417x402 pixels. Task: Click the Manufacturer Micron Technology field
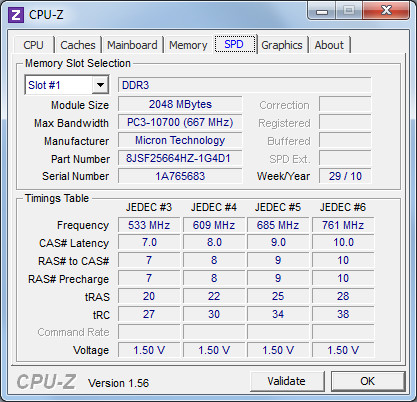coord(180,140)
